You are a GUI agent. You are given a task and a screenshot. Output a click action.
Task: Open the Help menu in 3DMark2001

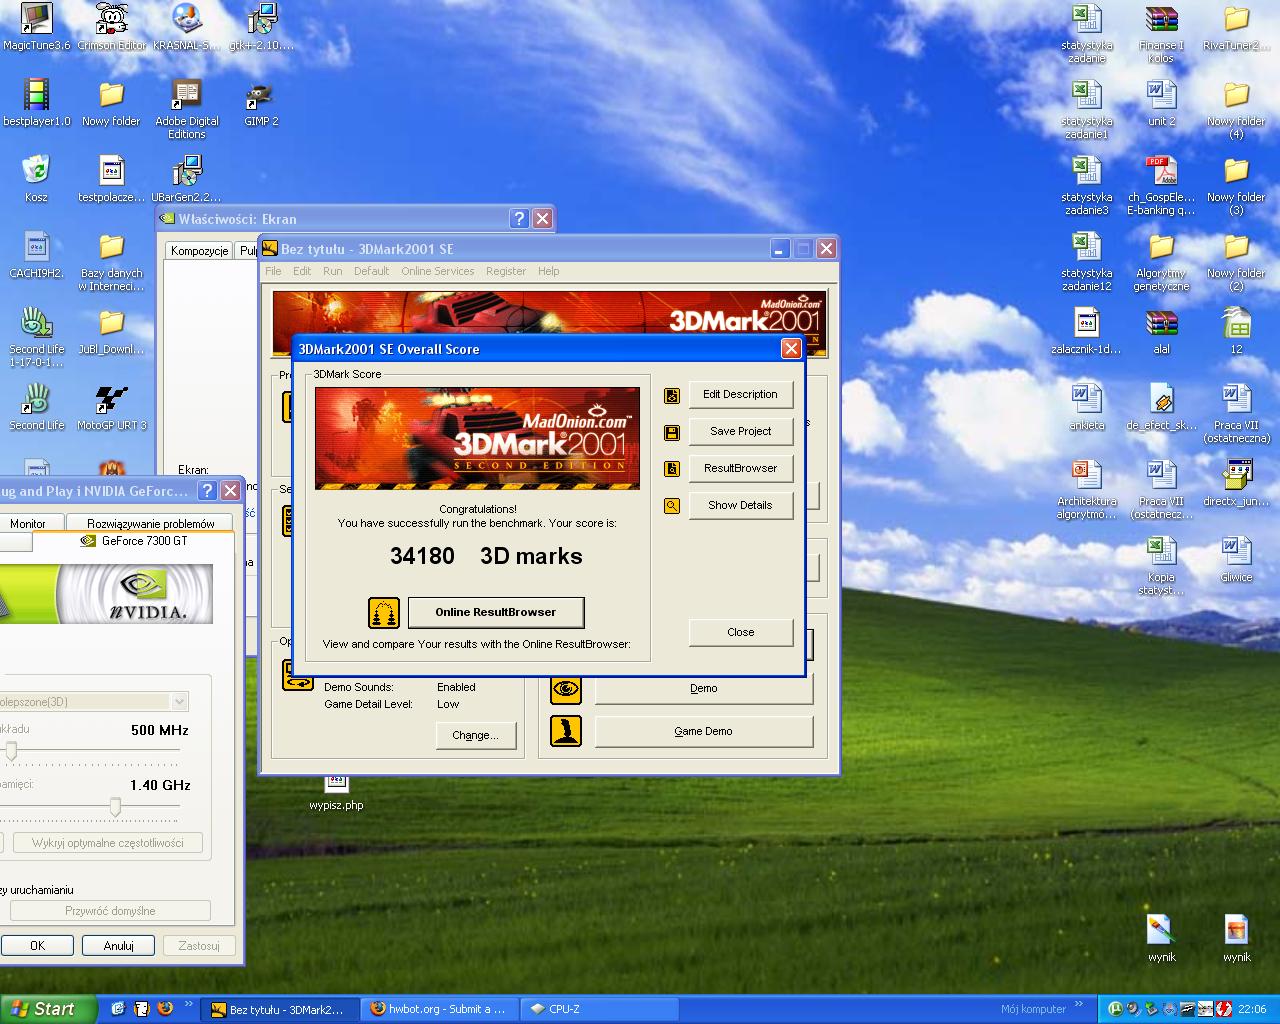click(548, 271)
